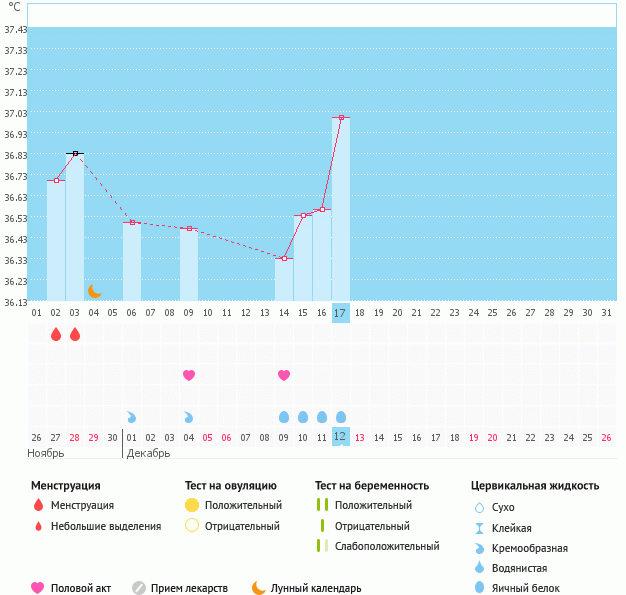Click the egg white fluid icon on day 15
This screenshot has width=626, height=595.
point(303,416)
